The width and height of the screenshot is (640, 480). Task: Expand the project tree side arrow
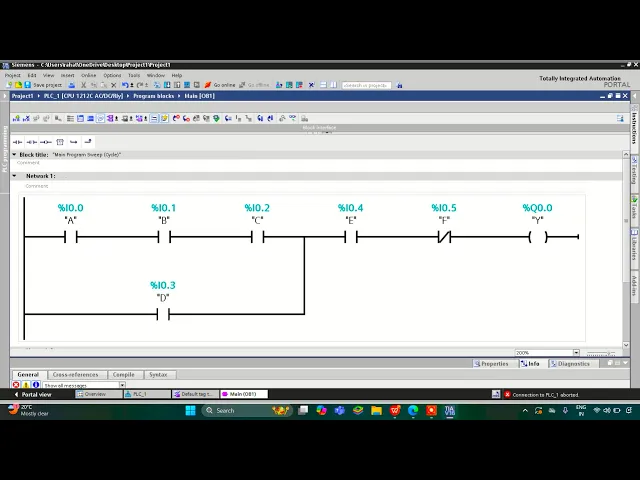tap(5, 96)
